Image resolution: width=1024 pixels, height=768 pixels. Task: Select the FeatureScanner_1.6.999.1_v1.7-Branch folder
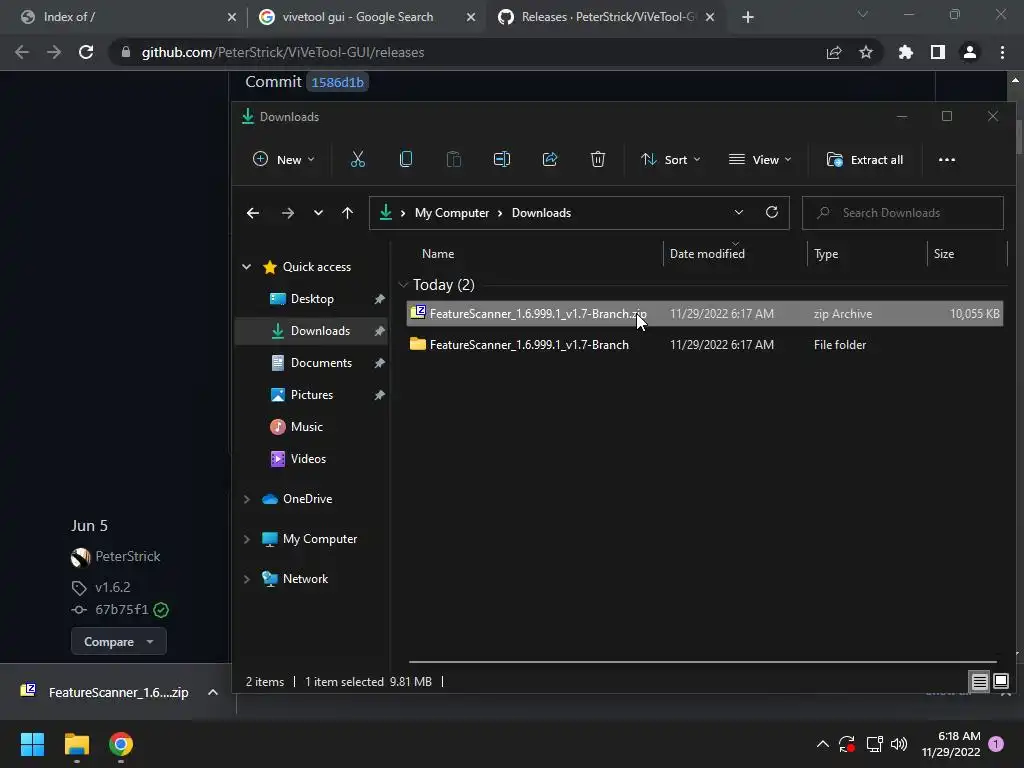(x=529, y=345)
